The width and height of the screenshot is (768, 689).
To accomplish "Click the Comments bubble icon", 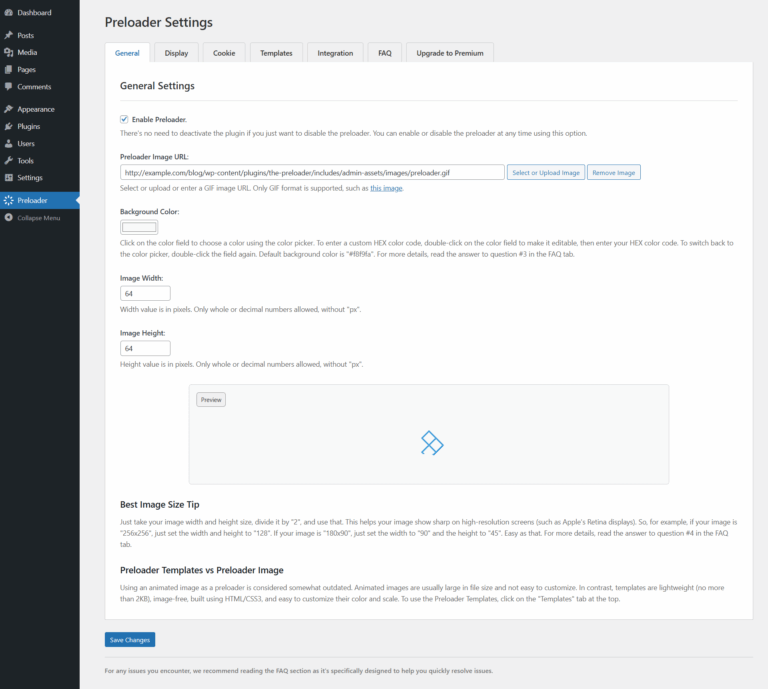I will (8, 87).
